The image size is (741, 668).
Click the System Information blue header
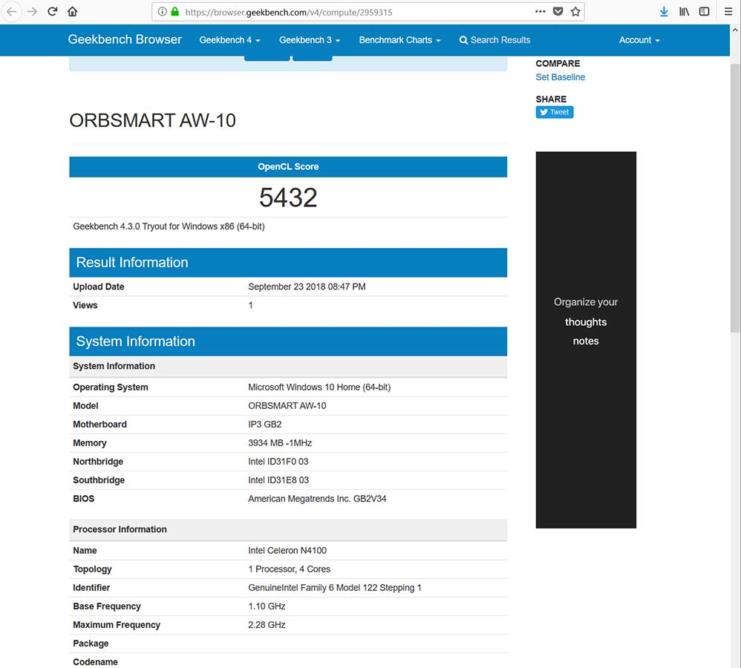pyautogui.click(x=288, y=342)
